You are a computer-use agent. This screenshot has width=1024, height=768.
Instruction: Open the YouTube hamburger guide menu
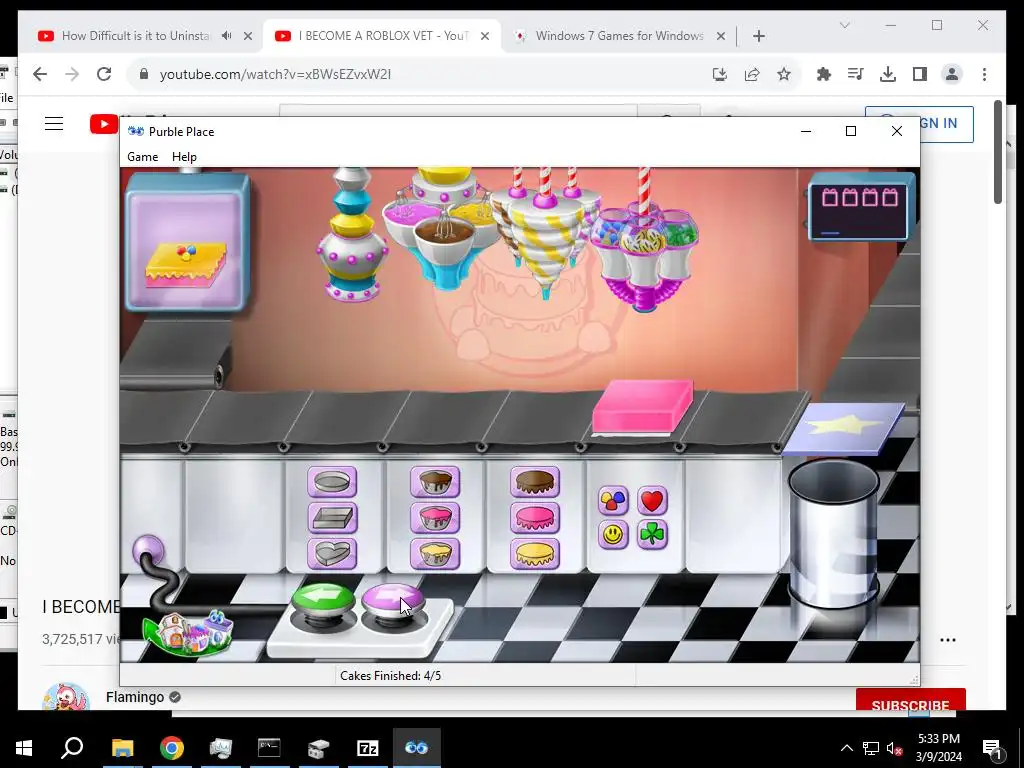[54, 123]
